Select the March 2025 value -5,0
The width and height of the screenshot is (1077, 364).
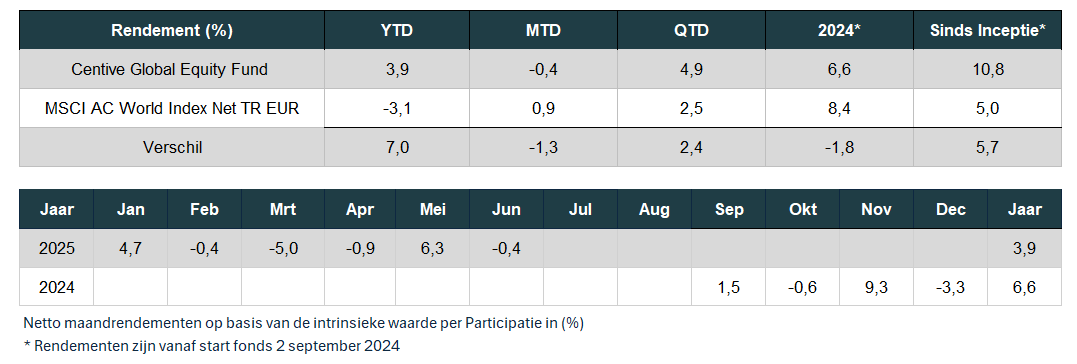[x=283, y=249]
